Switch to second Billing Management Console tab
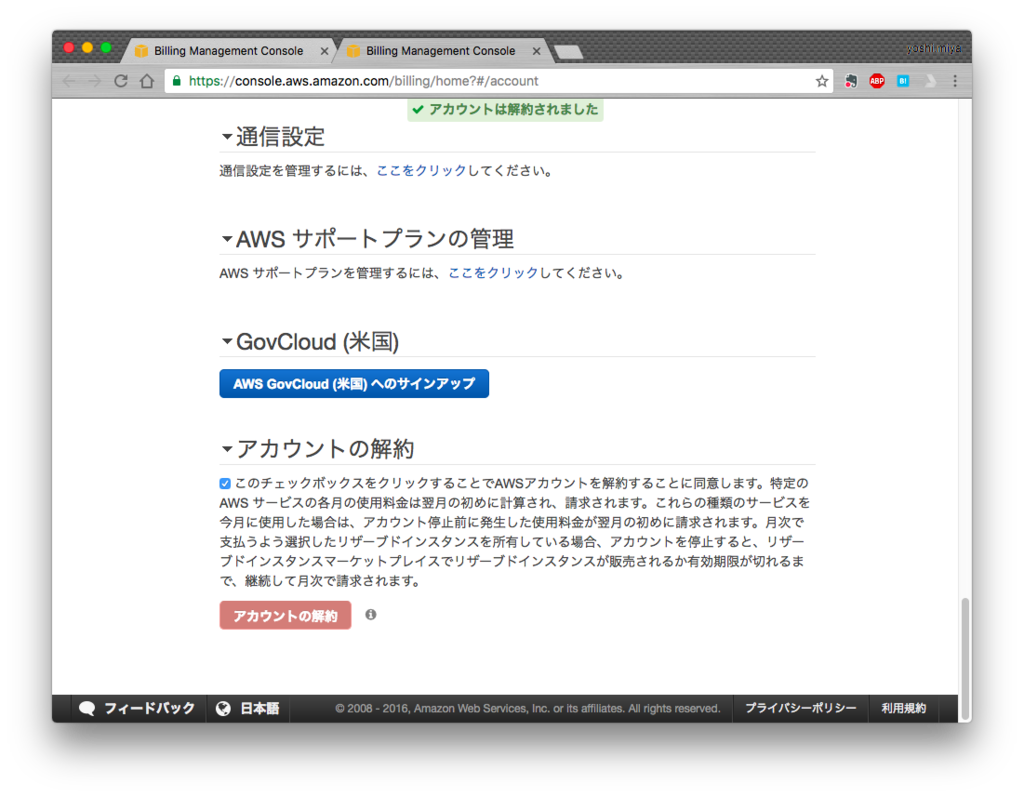The height and width of the screenshot is (797, 1024). 440,50
